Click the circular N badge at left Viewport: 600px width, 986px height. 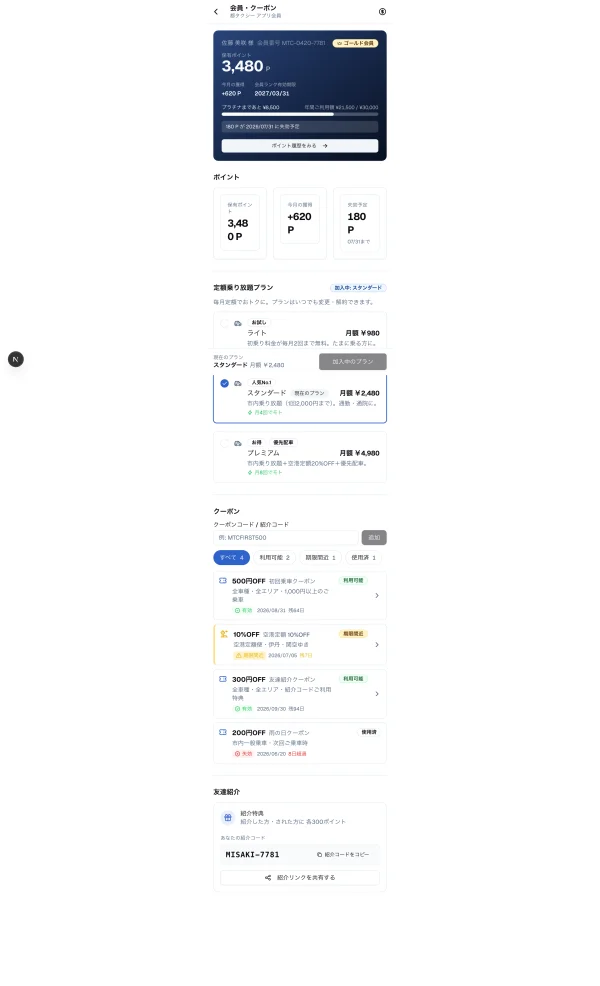[x=16, y=359]
